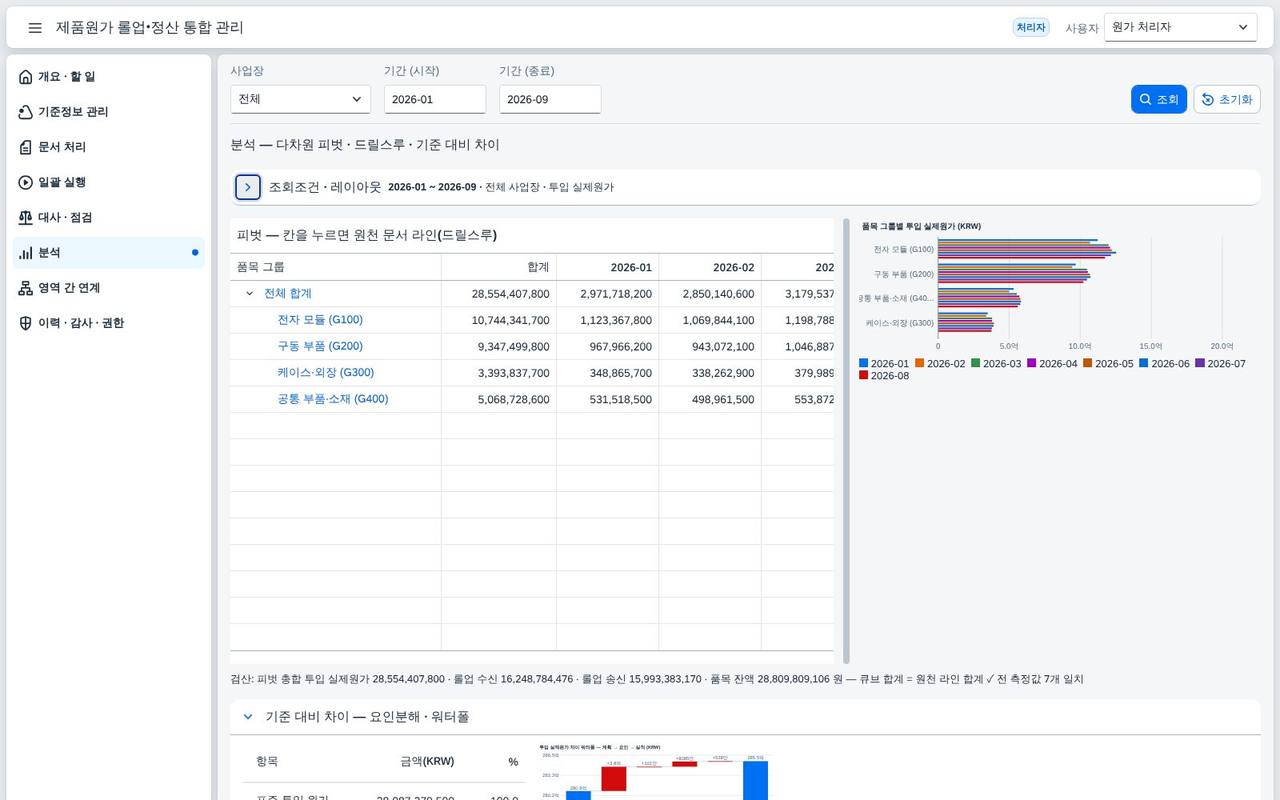The height and width of the screenshot is (800, 1280).
Task: Click cell 1,123,367,800 in G100 row
Action: point(608,320)
